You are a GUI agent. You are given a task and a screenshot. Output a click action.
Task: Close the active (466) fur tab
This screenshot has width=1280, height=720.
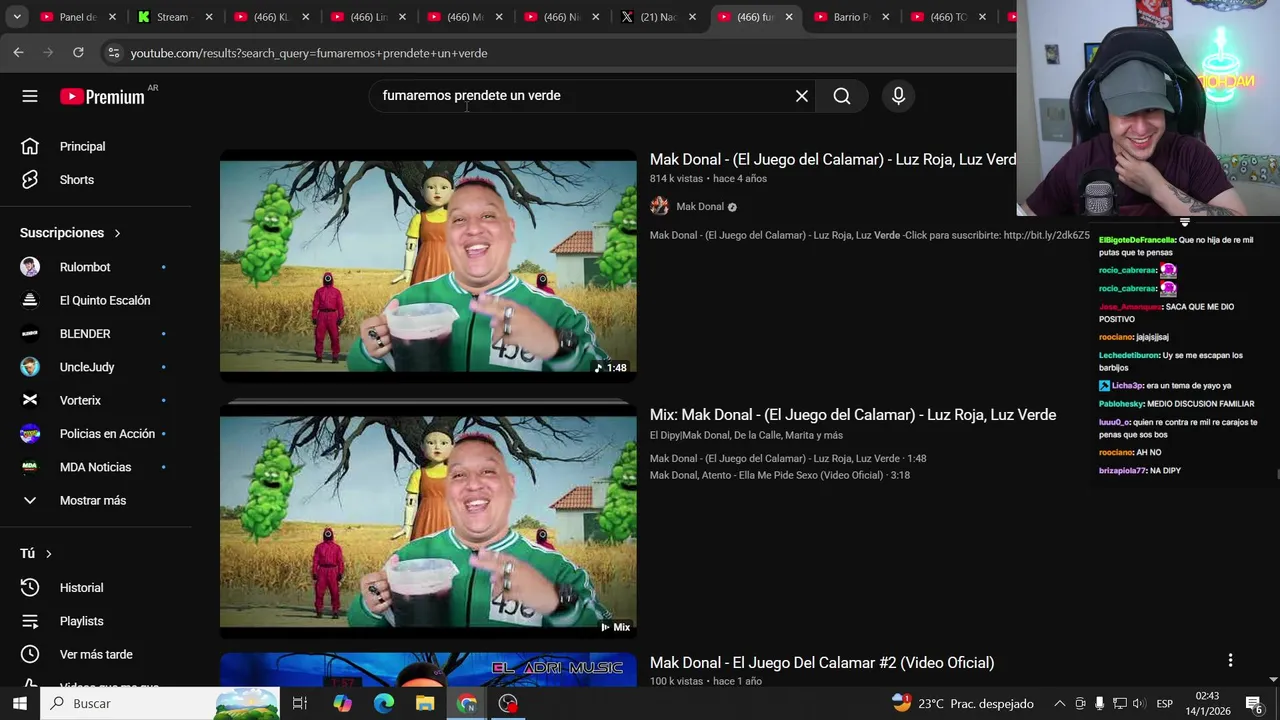[788, 17]
